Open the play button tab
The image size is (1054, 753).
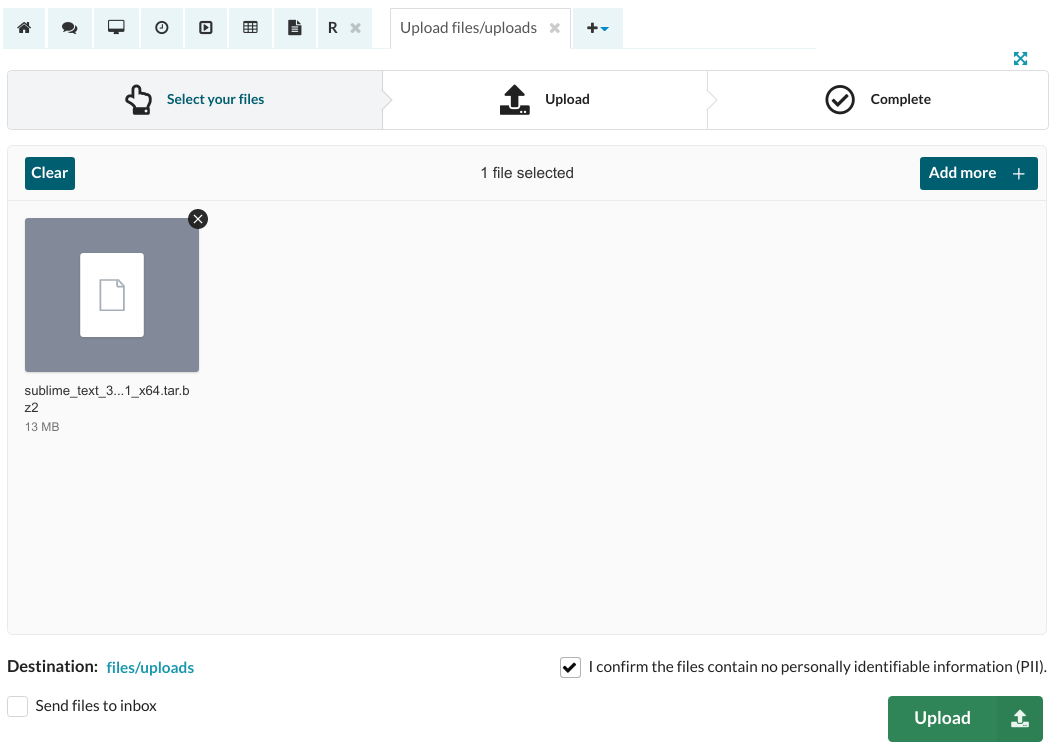pyautogui.click(x=206, y=28)
